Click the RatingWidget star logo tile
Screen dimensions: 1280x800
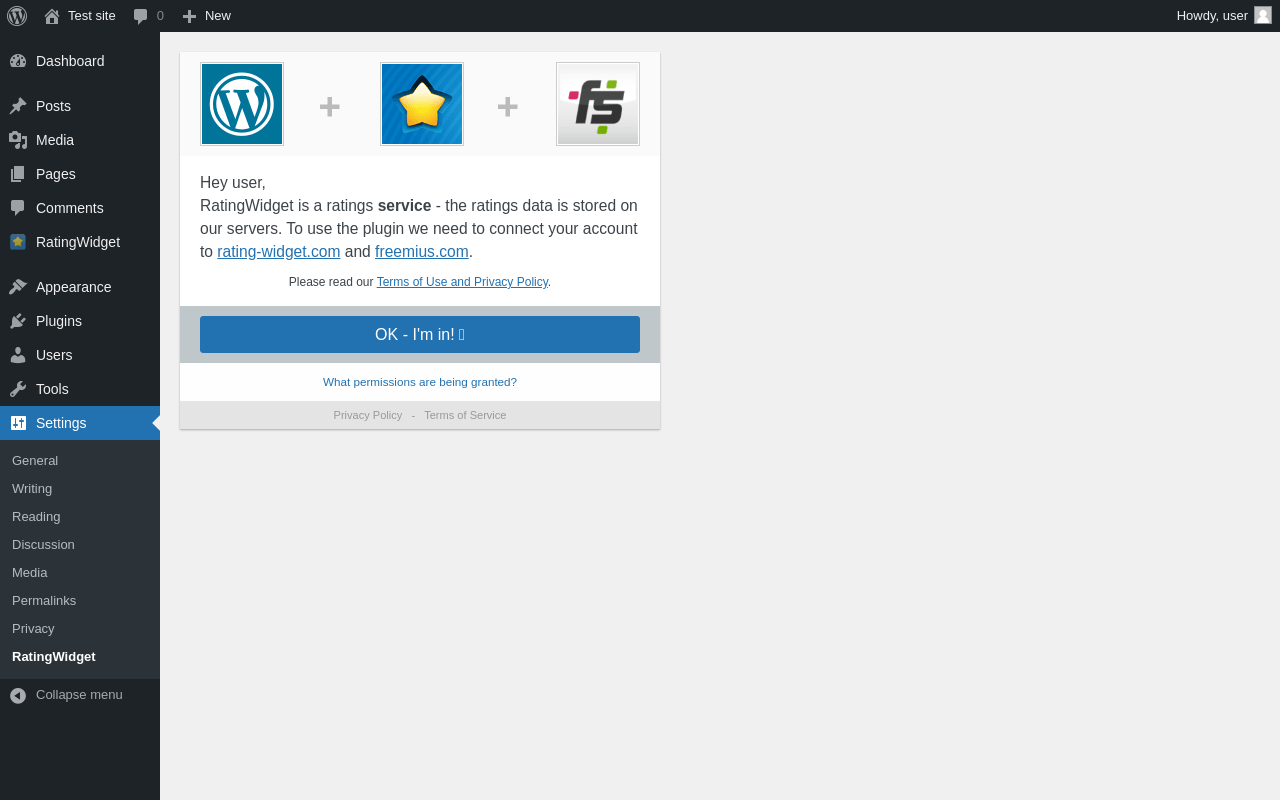(422, 104)
